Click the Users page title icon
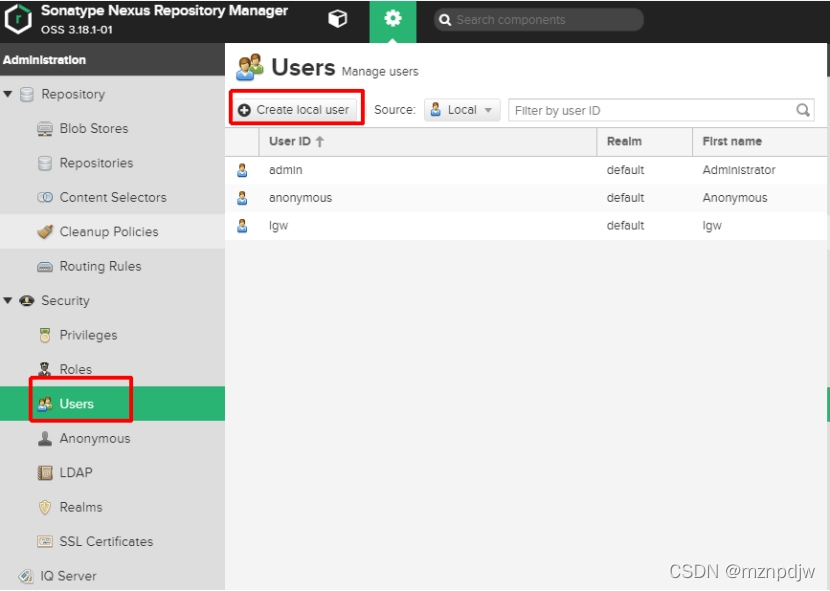 pyautogui.click(x=250, y=67)
